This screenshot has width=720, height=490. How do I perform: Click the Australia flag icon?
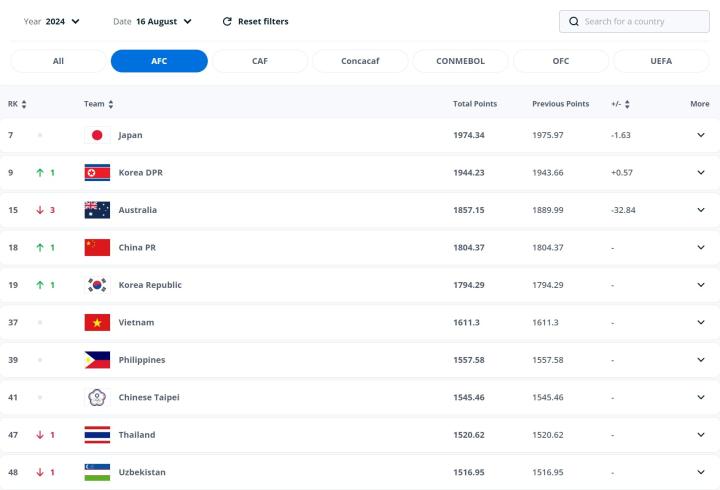pyautogui.click(x=97, y=210)
